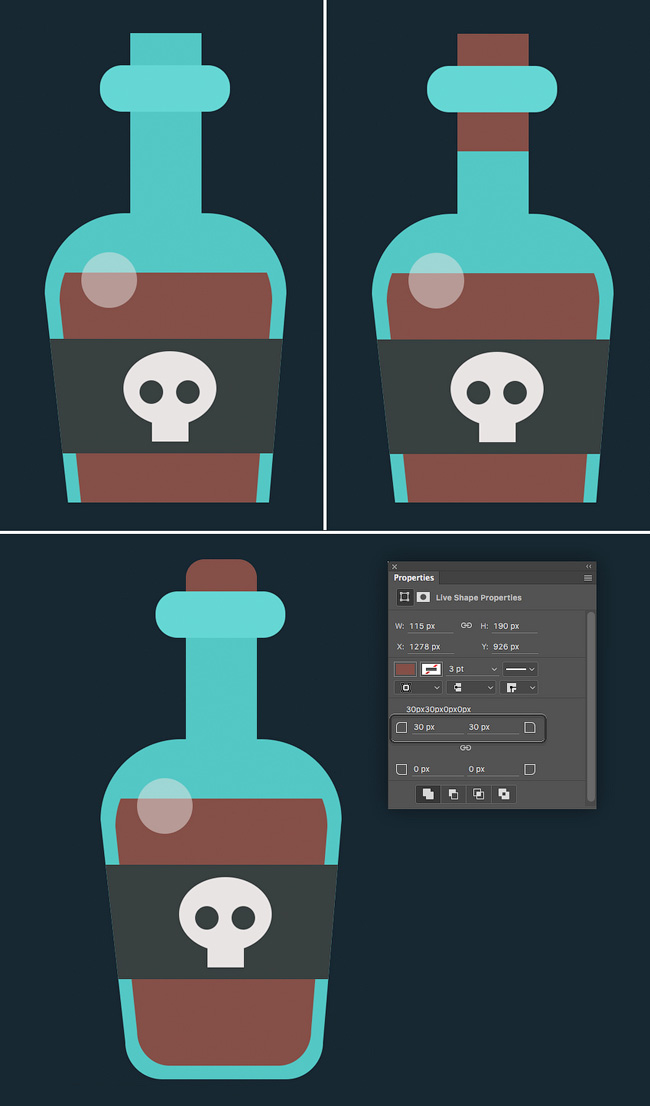Close the Properties panel

(395, 566)
